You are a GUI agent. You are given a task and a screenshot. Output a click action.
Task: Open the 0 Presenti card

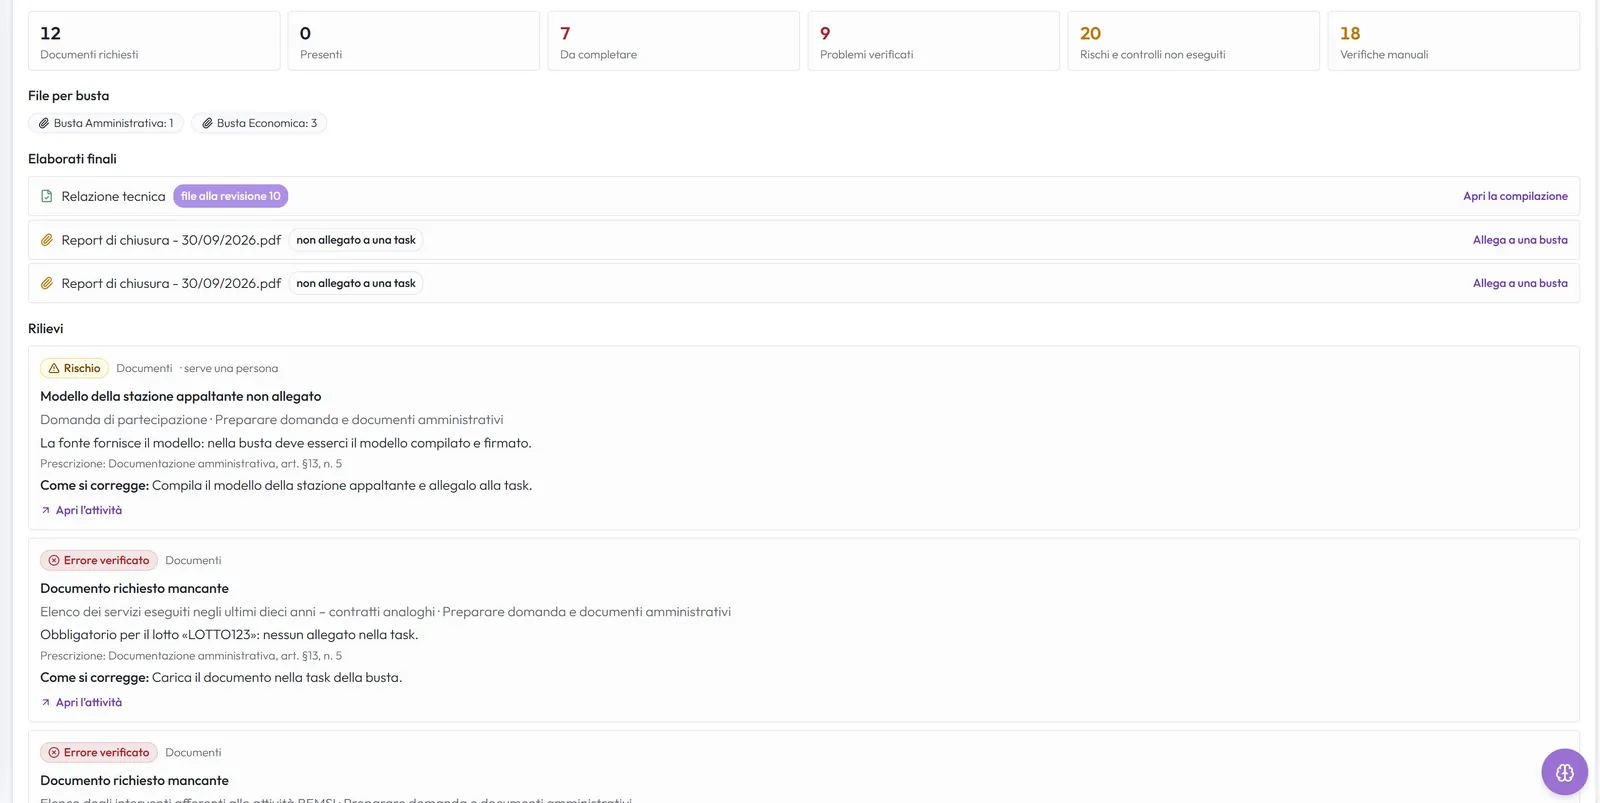coord(414,41)
